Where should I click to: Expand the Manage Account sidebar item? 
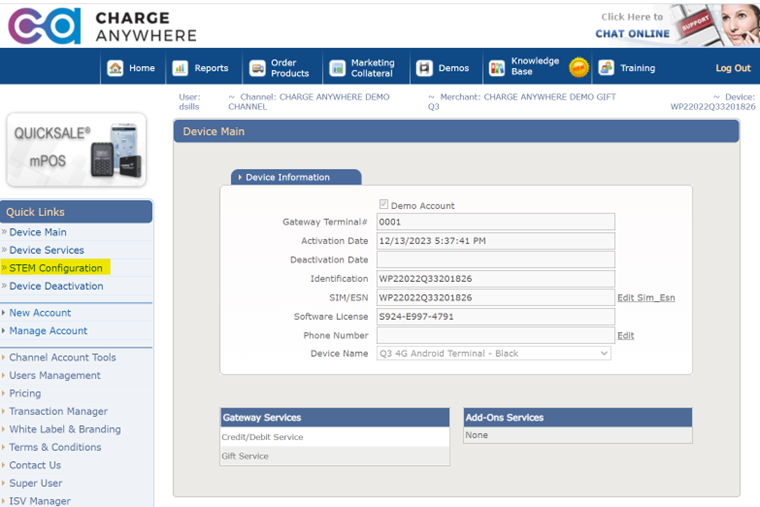pyautogui.click(x=48, y=331)
